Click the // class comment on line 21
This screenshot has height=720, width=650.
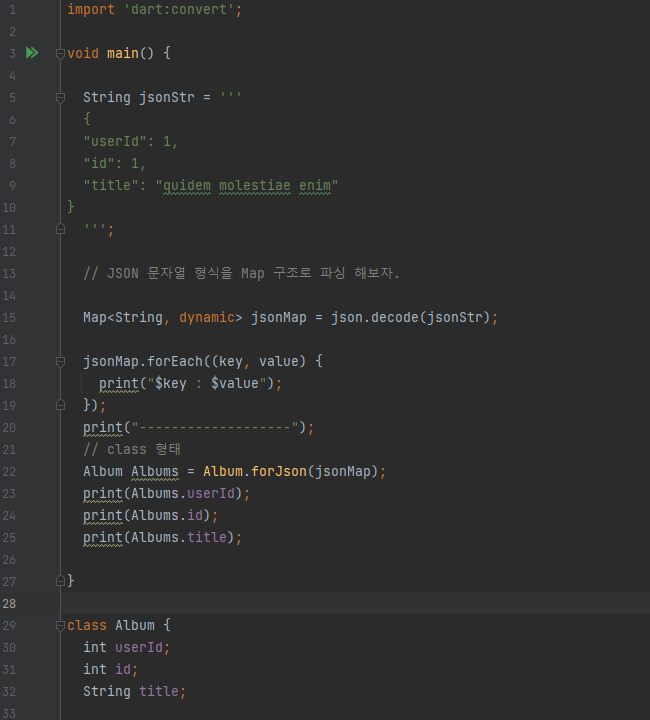[x=132, y=449]
